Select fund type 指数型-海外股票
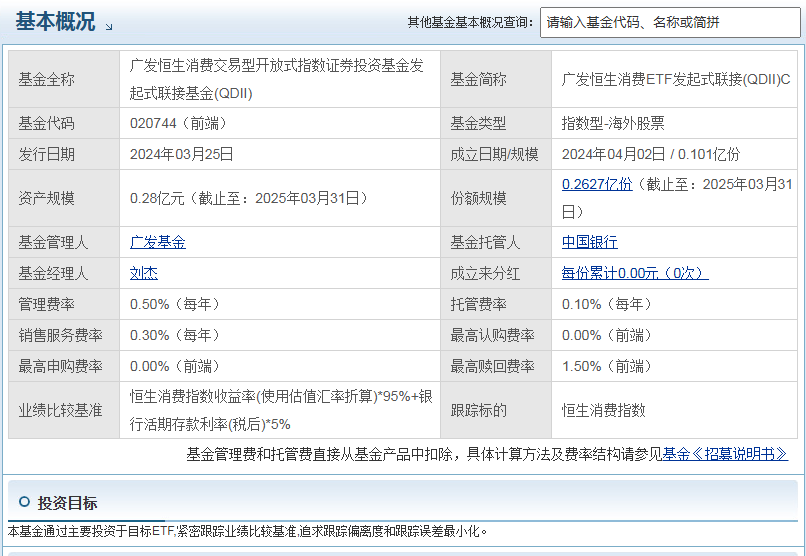806x556 pixels. tap(613, 123)
